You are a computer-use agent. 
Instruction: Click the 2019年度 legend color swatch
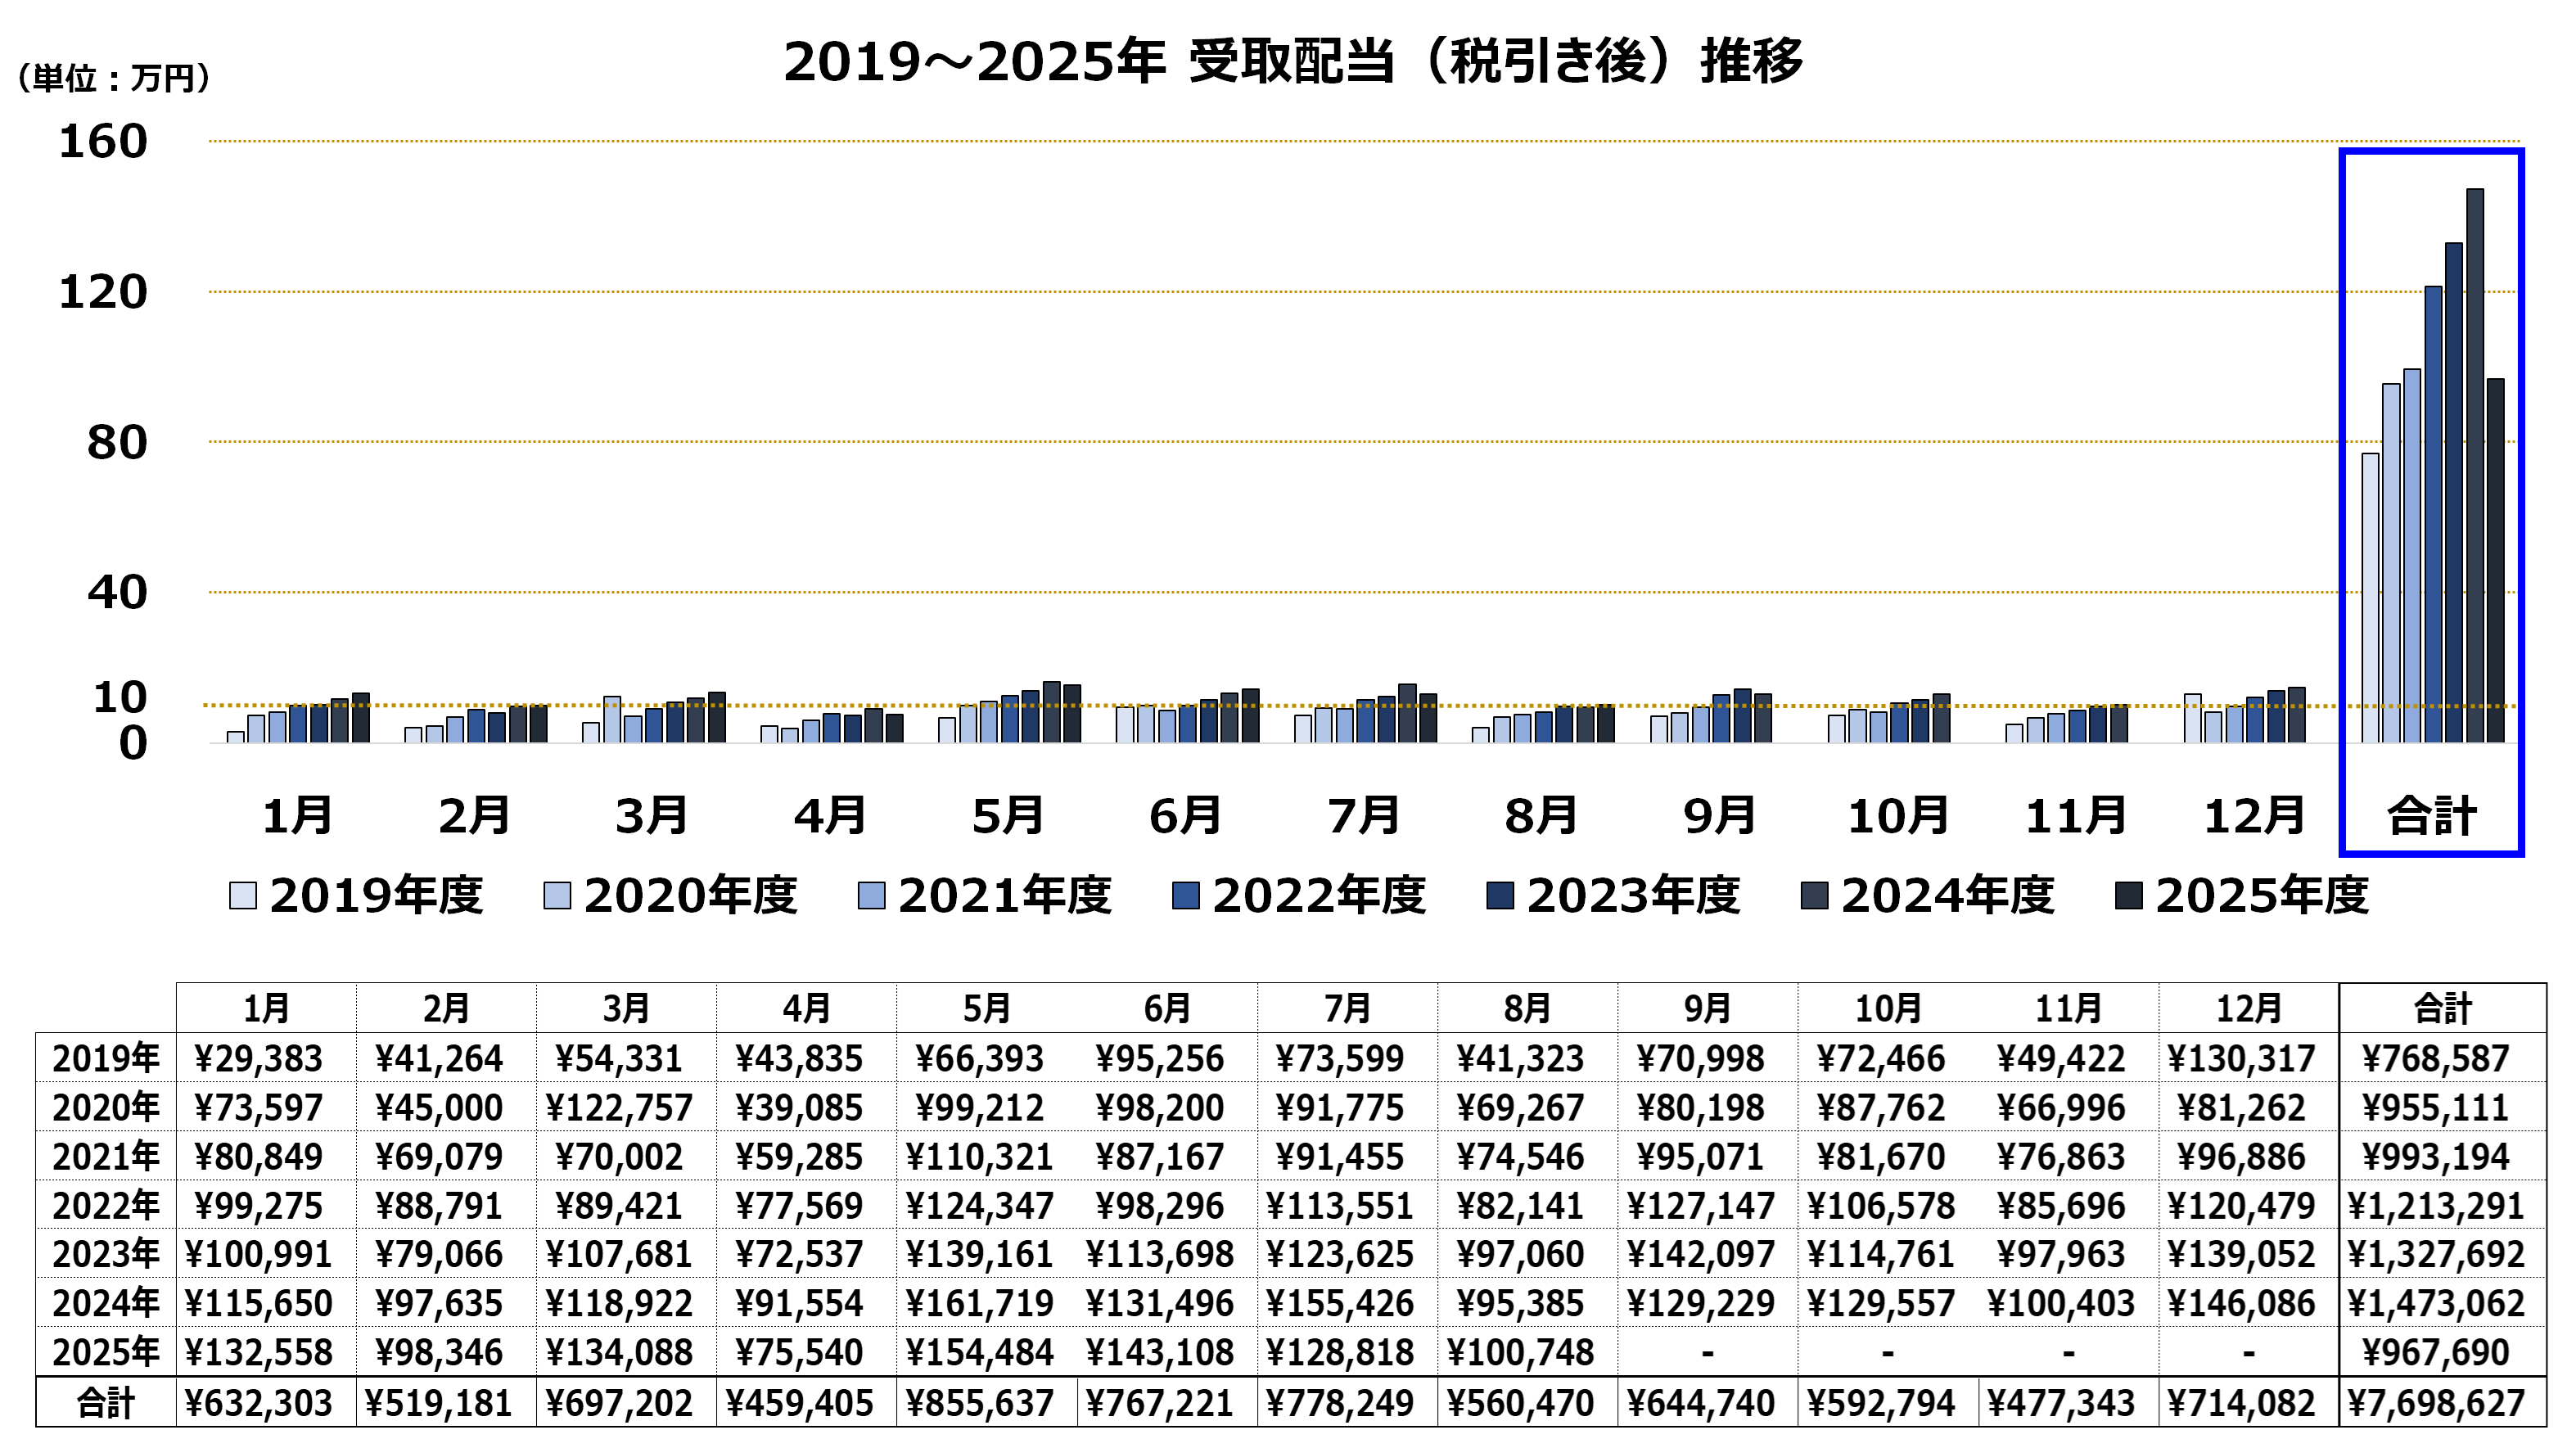pos(242,895)
